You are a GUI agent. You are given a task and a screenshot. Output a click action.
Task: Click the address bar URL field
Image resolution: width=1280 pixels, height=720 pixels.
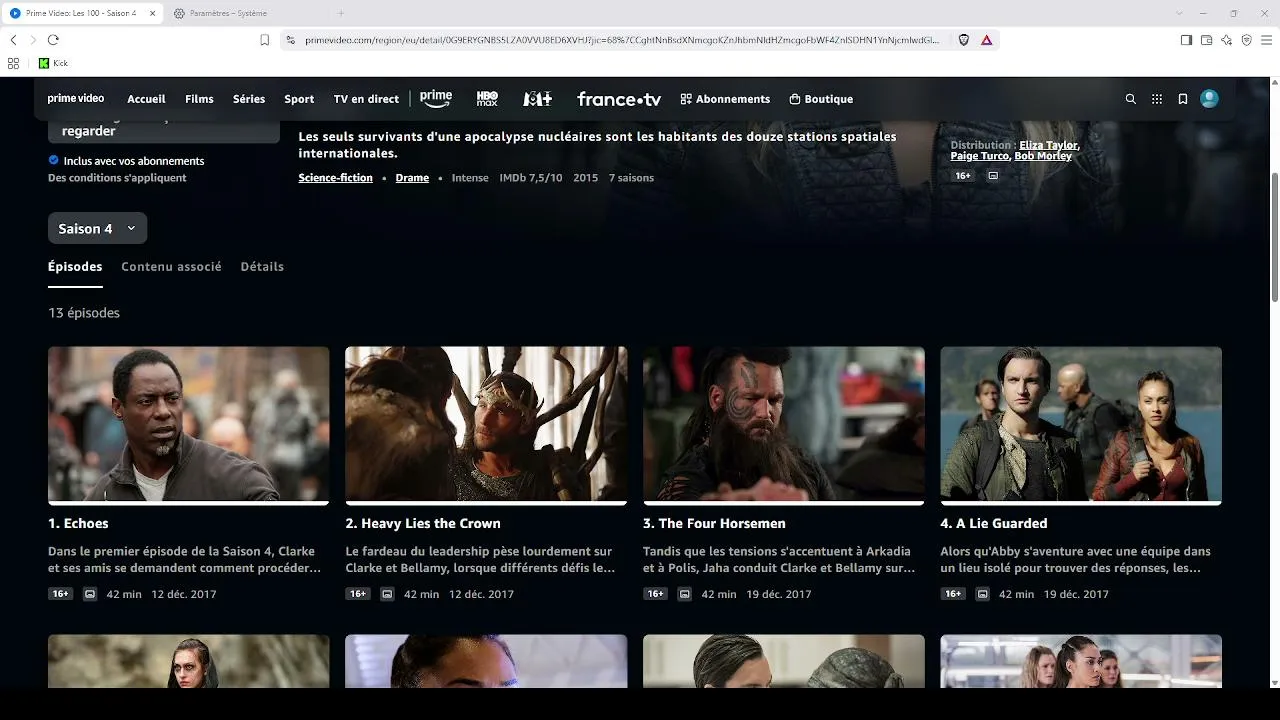(x=622, y=40)
